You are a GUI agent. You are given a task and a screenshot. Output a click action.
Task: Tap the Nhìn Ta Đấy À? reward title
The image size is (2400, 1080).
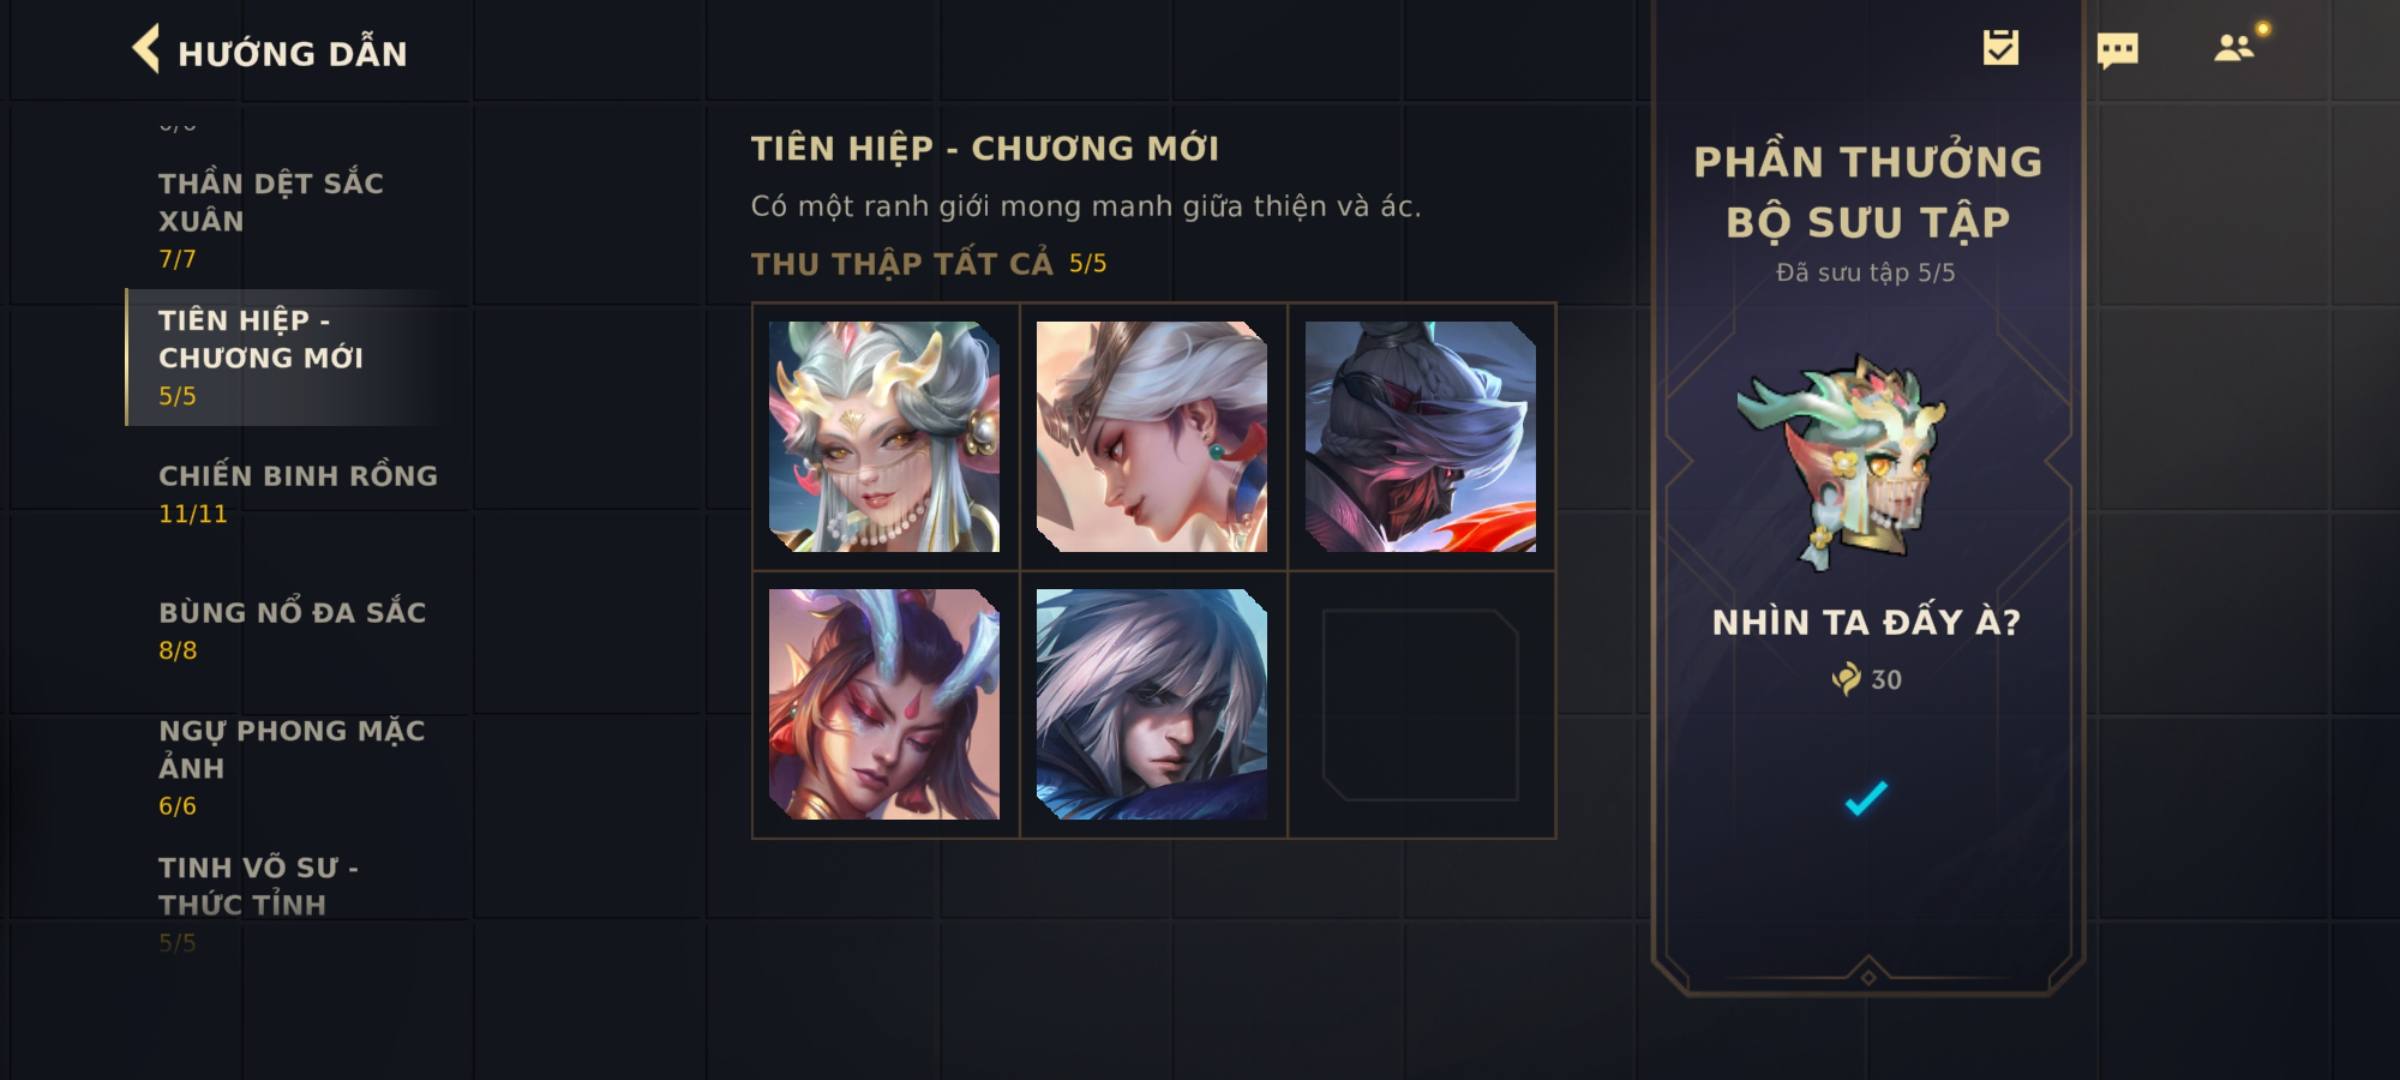[1866, 622]
